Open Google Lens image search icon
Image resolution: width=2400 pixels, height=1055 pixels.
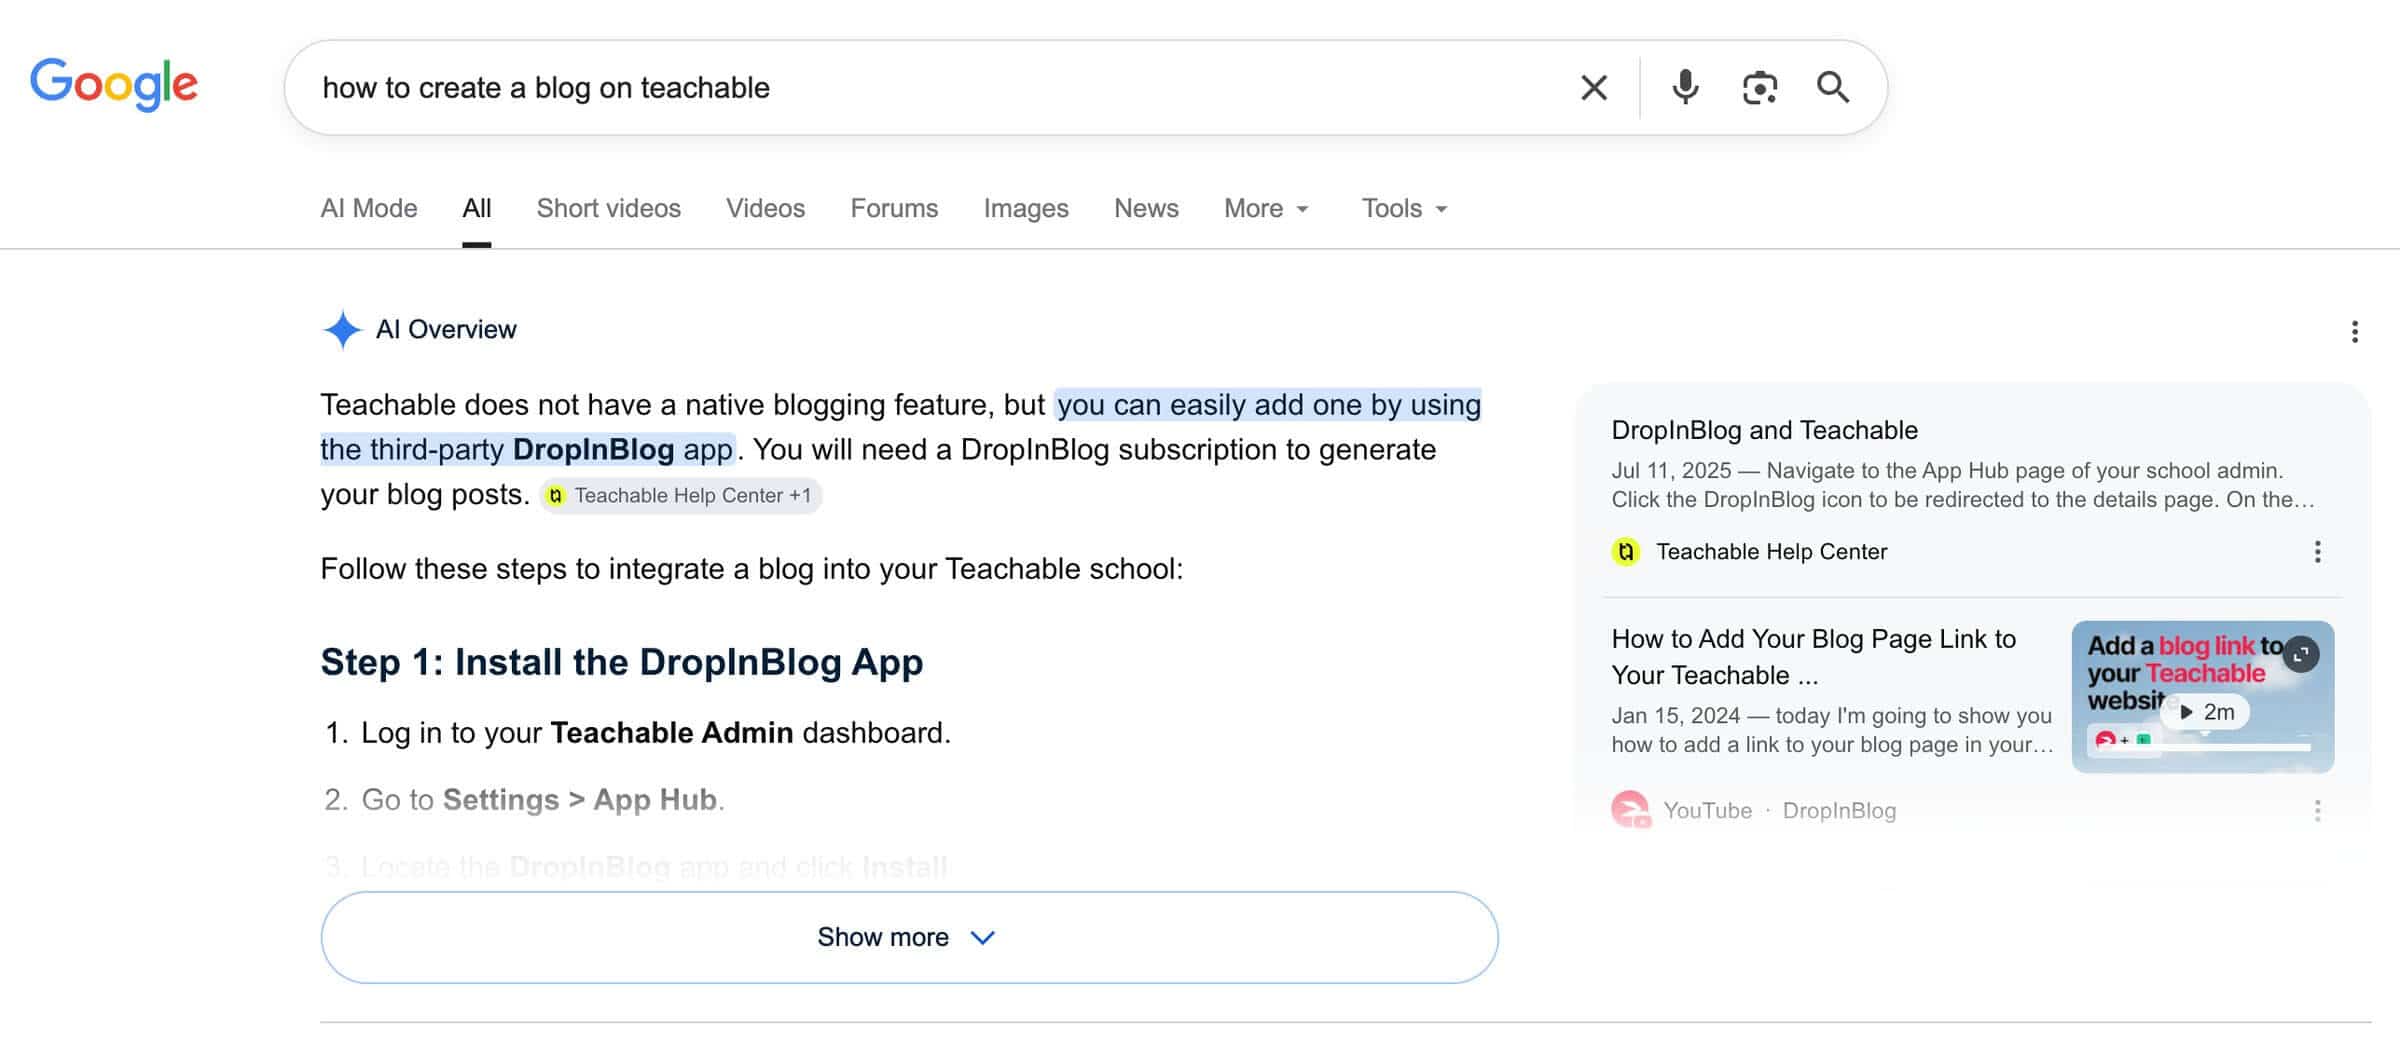[1760, 88]
